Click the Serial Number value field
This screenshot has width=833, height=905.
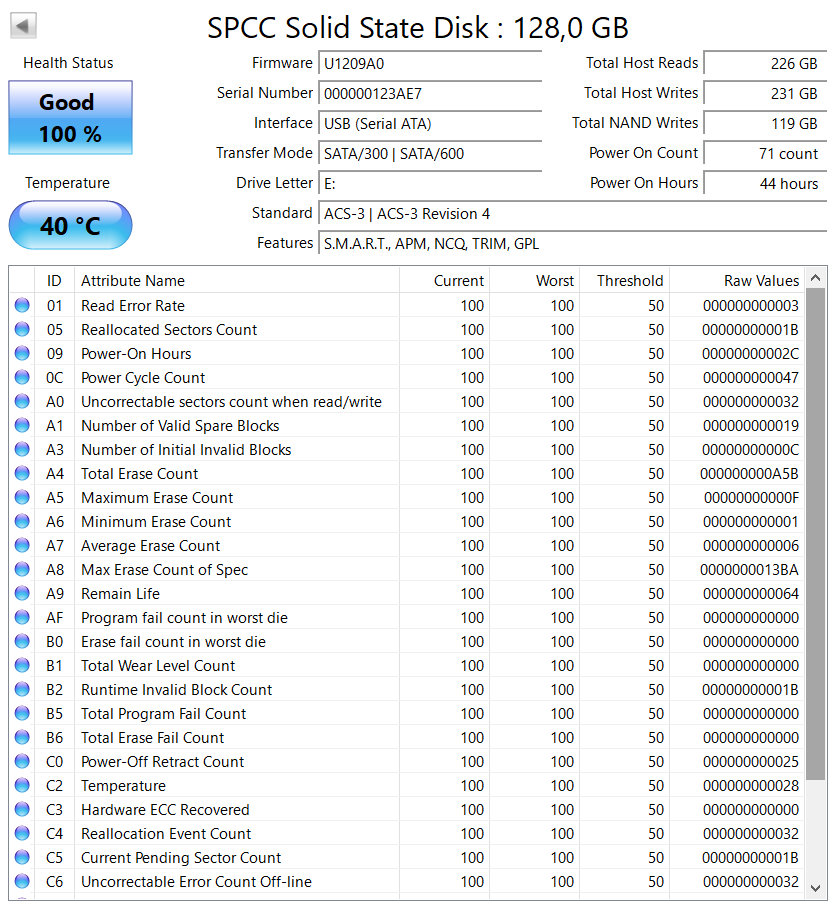coord(430,94)
